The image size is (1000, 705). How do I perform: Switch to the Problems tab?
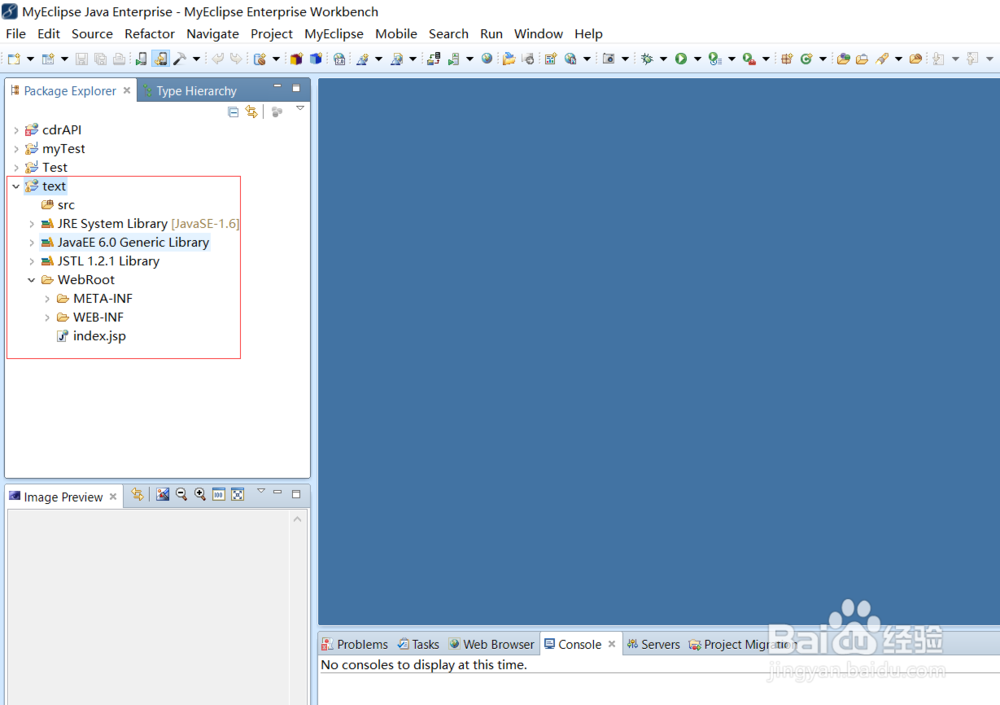click(355, 644)
